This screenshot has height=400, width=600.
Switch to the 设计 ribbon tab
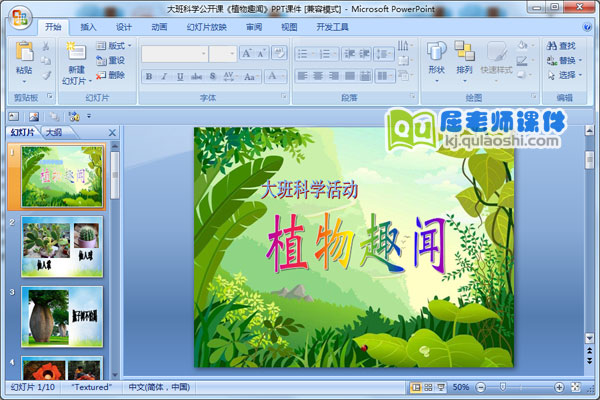point(124,27)
